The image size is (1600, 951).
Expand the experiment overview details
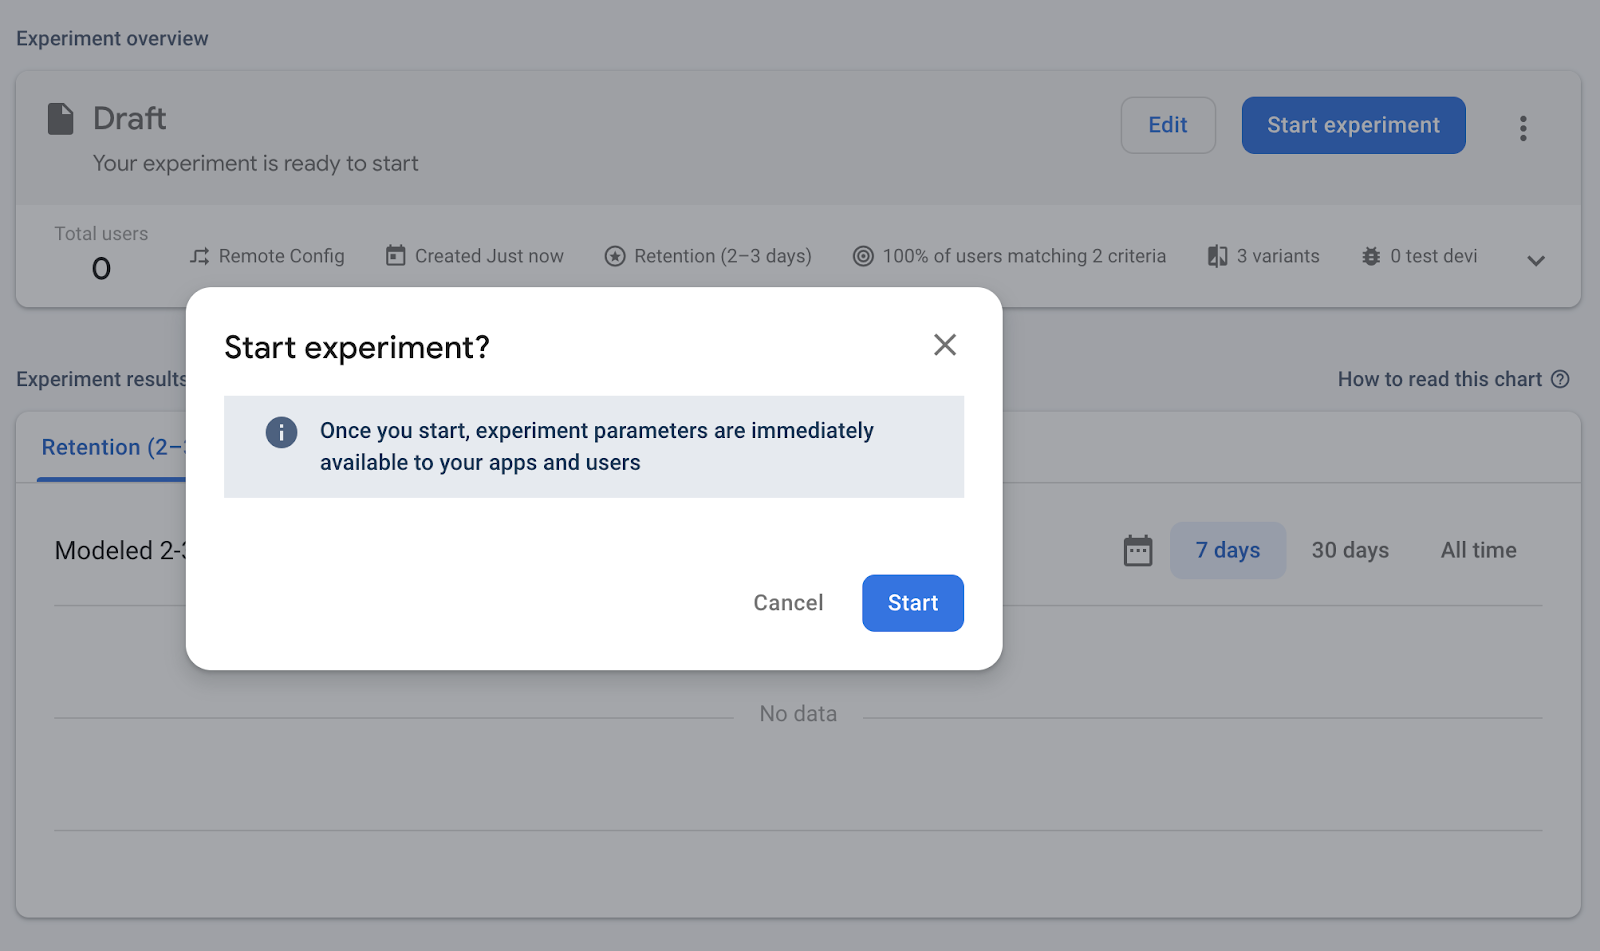click(x=1536, y=260)
